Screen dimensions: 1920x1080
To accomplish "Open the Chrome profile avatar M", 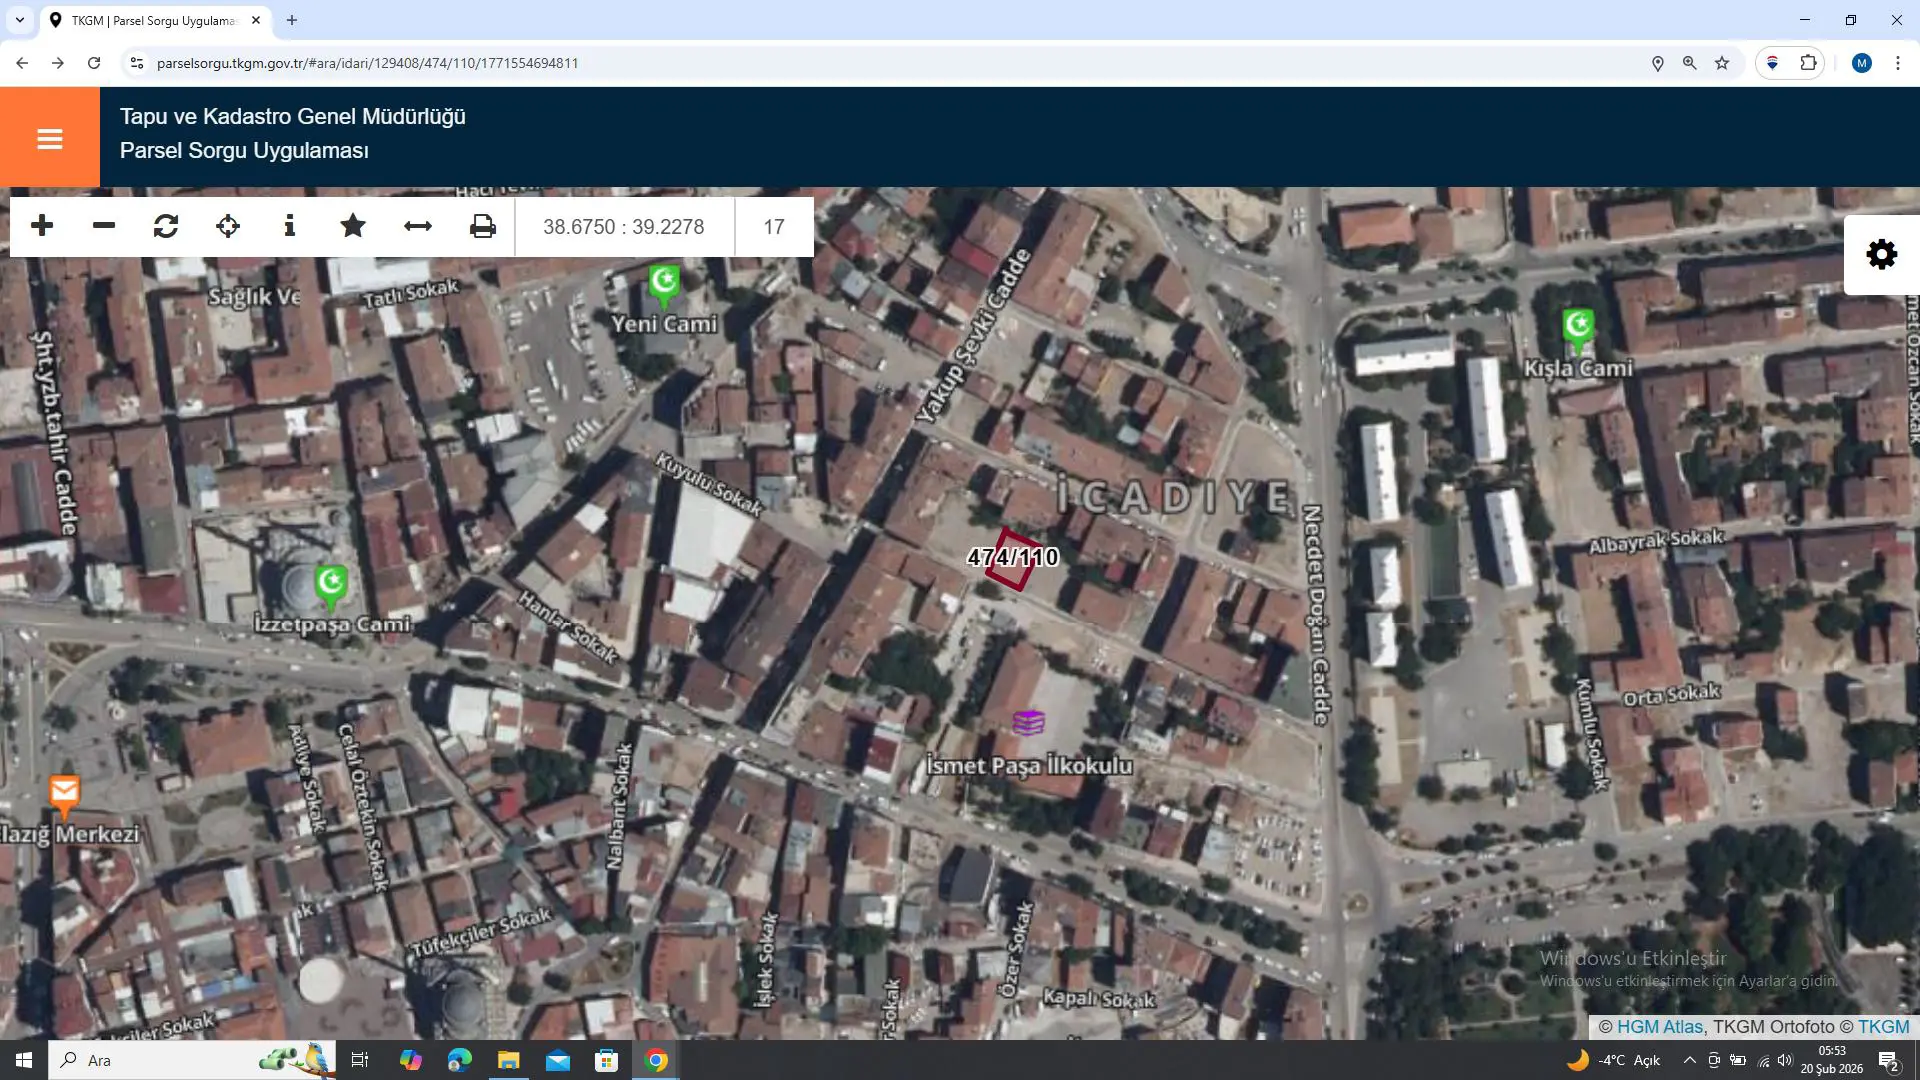I will pyautogui.click(x=1861, y=63).
